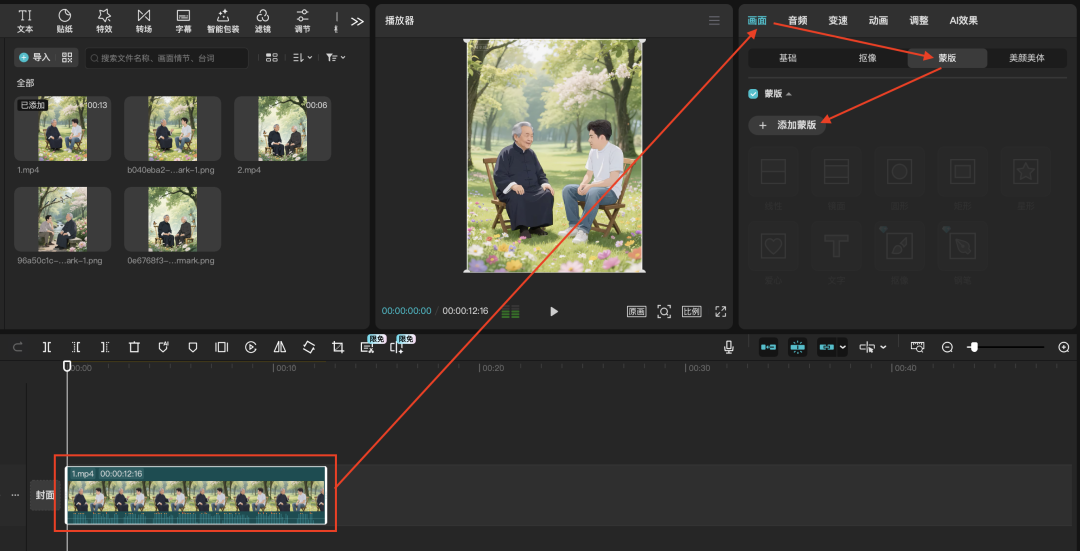Click the 导入 import button
This screenshot has width=1080, height=551.
34,58
